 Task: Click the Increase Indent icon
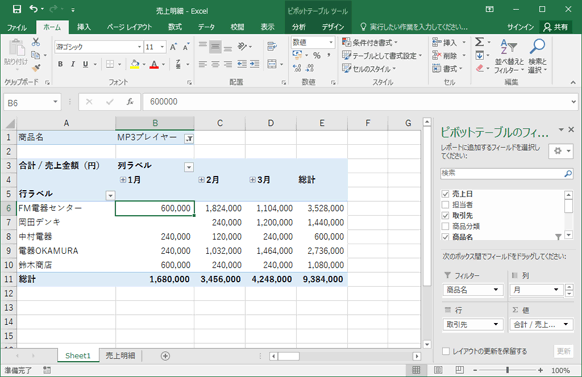click(x=255, y=64)
